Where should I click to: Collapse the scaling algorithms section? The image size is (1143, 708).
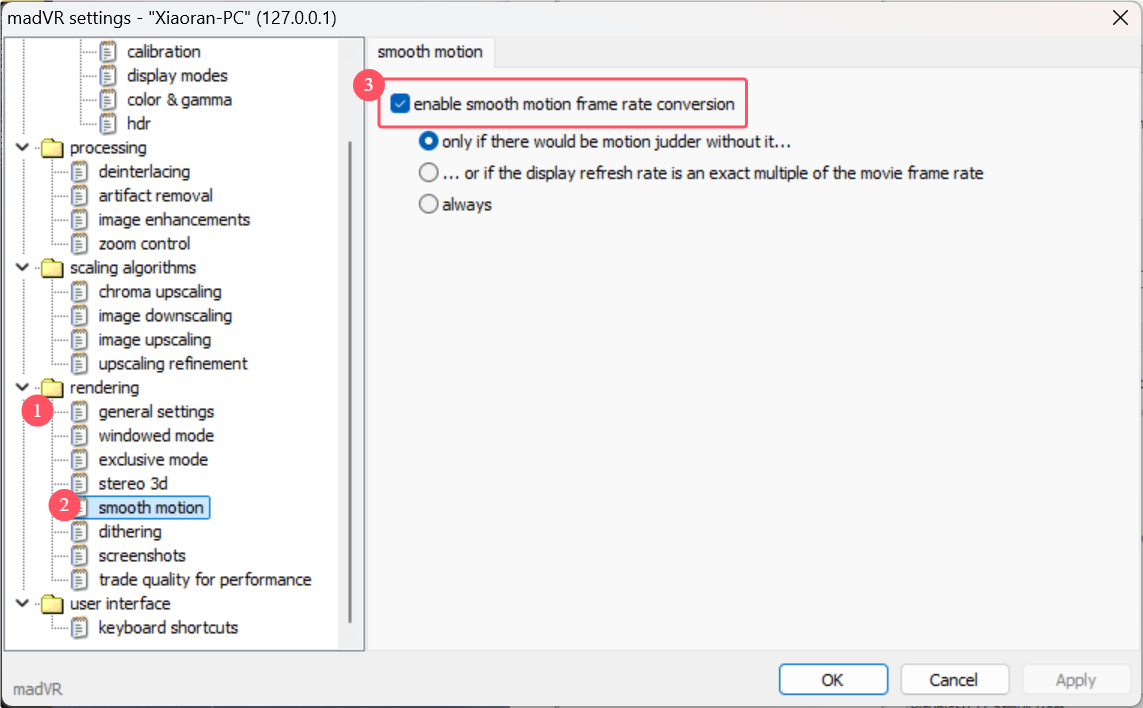tap(22, 268)
